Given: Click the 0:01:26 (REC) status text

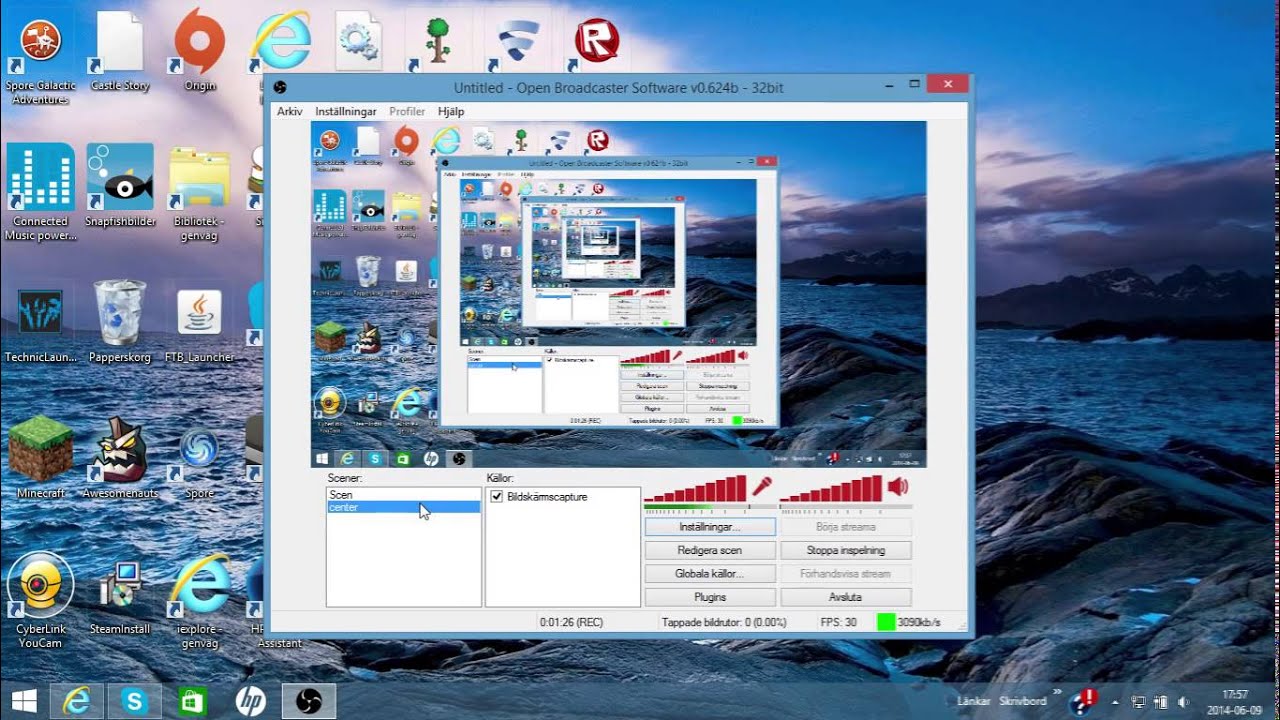Looking at the screenshot, I should point(571,622).
